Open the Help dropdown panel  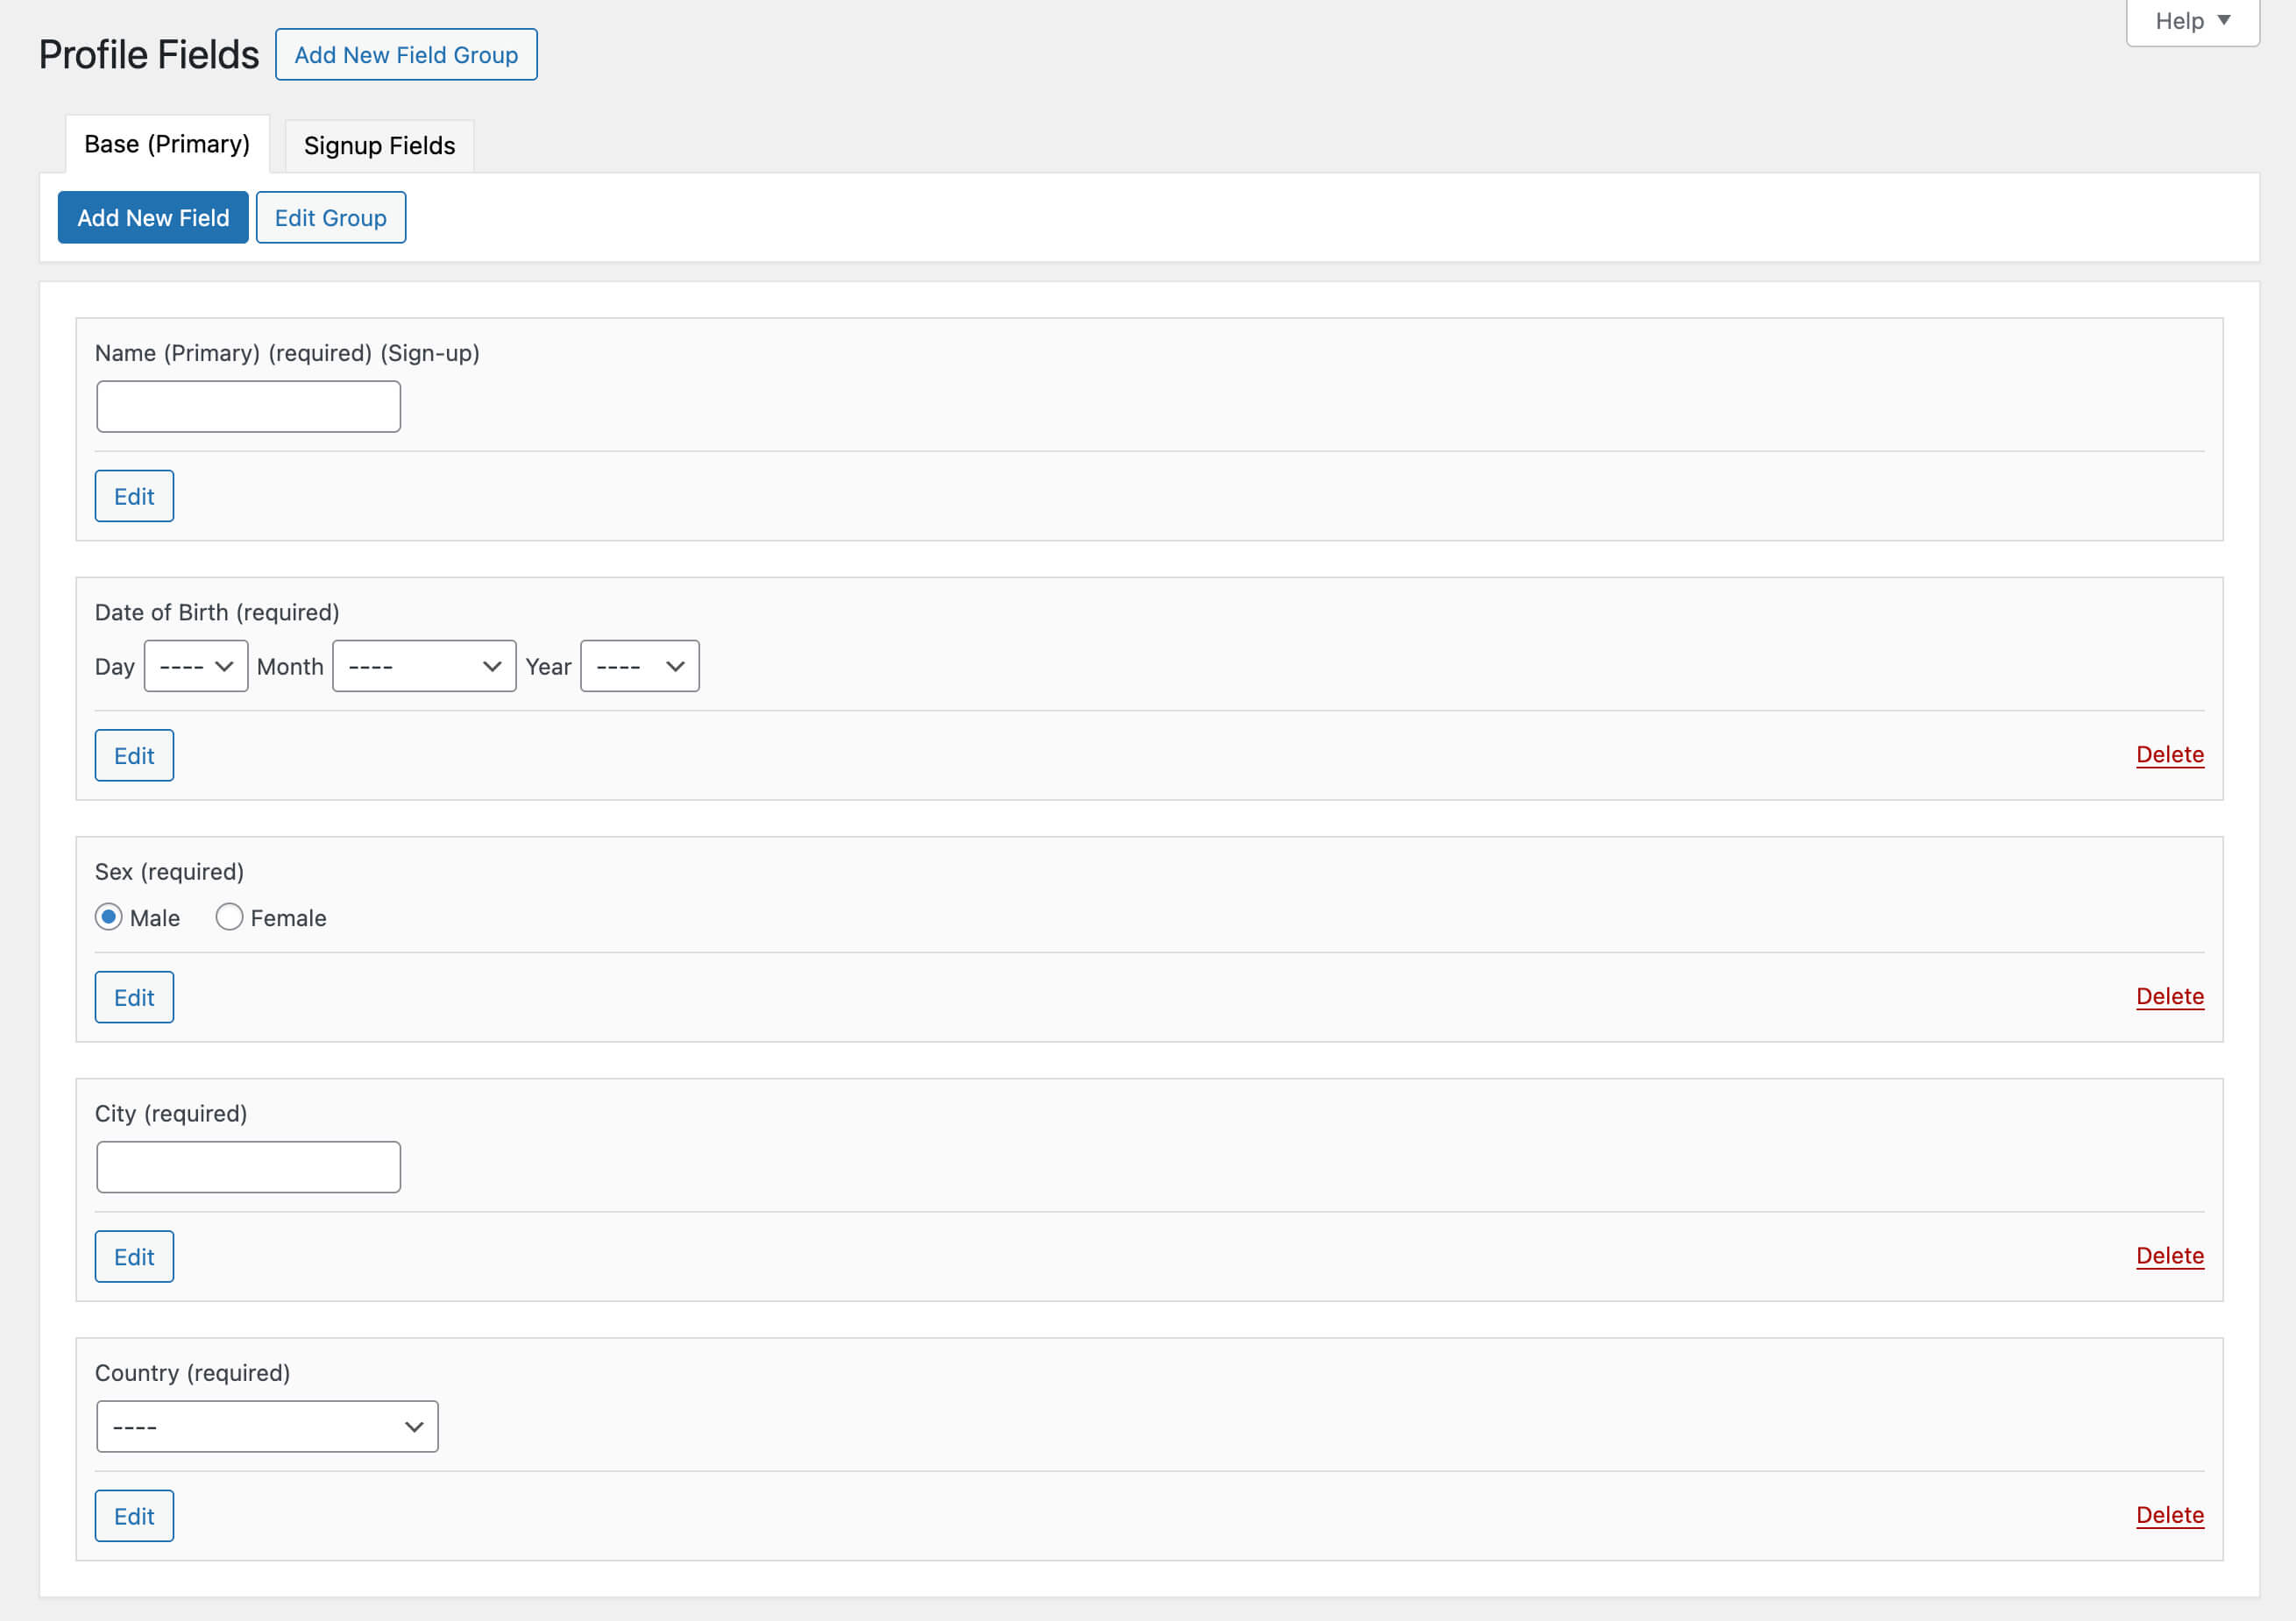click(x=2191, y=21)
